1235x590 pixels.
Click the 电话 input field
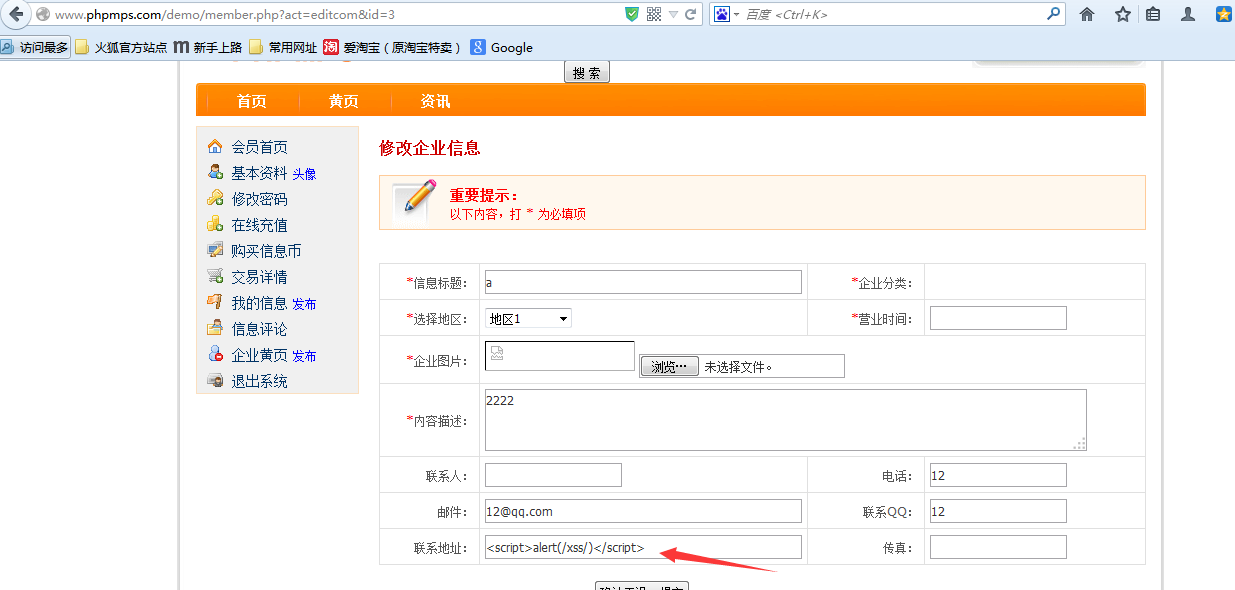coord(998,475)
